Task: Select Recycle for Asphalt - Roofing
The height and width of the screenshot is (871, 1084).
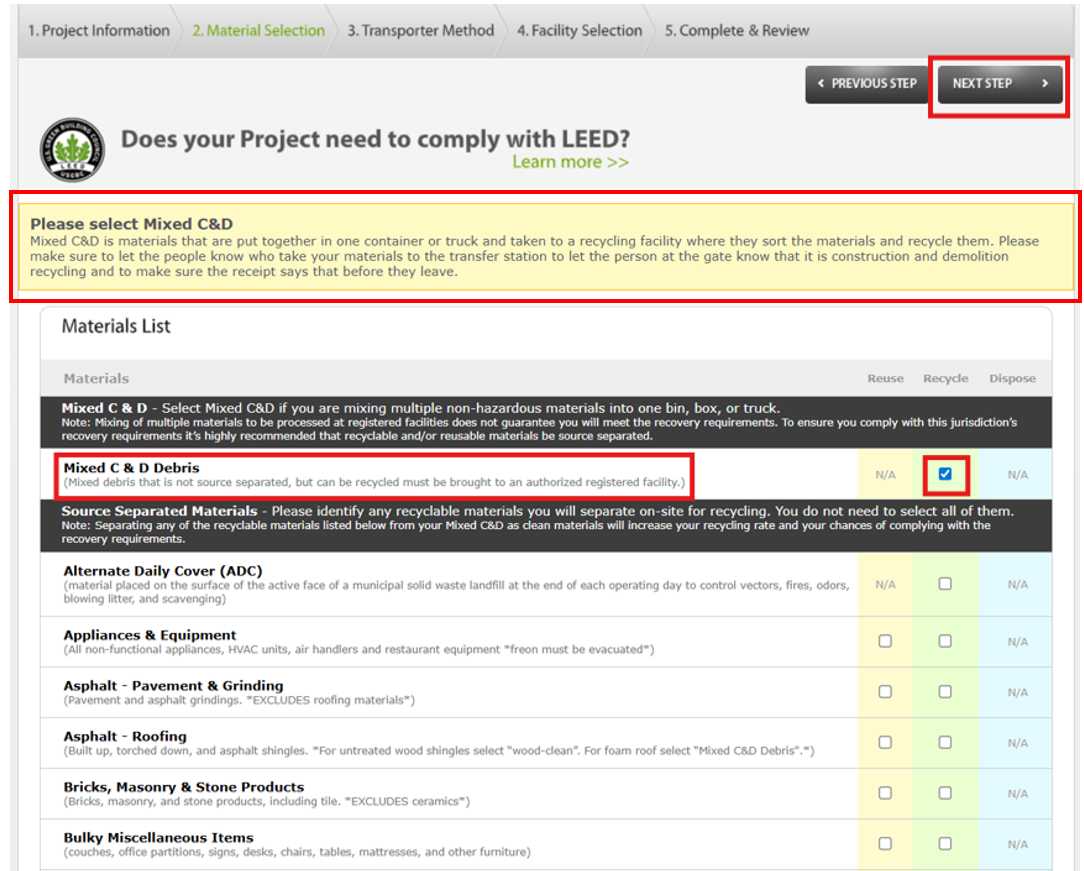Action: 945,743
